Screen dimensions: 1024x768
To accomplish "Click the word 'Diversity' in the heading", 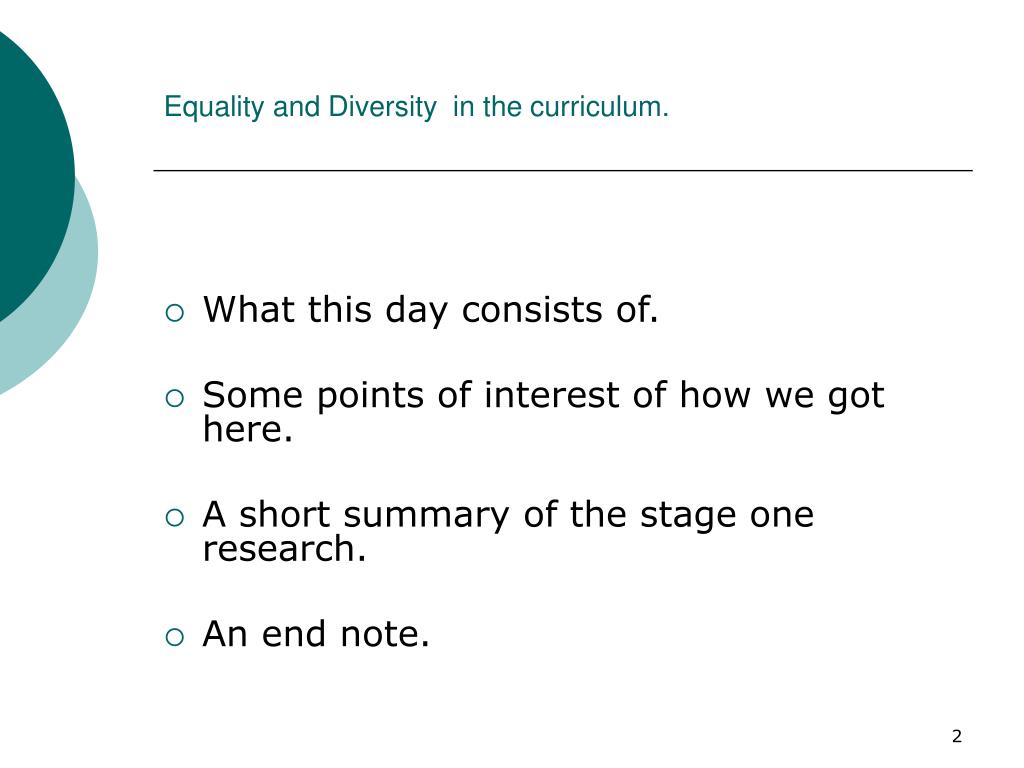I will tap(382, 107).
